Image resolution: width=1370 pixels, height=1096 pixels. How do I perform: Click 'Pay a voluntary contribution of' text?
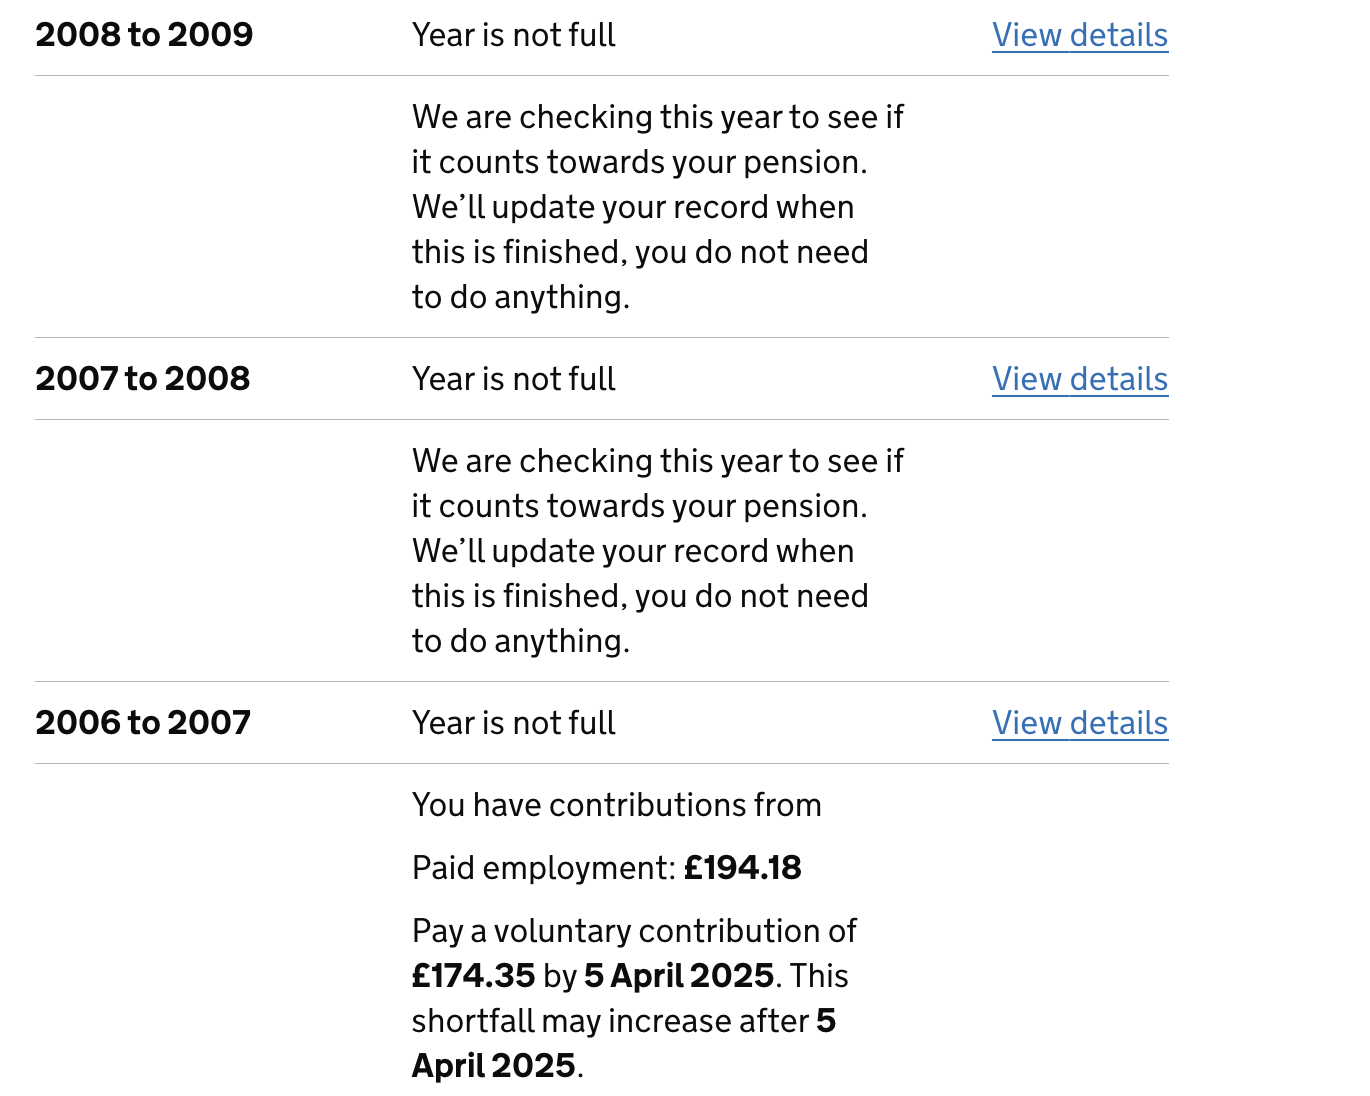634,931
